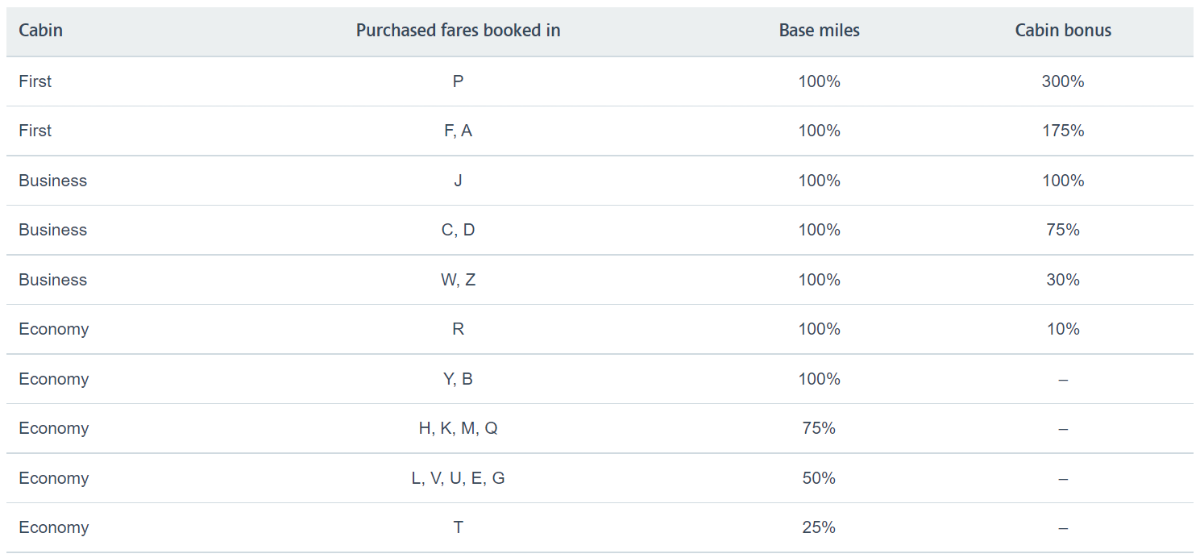Image resolution: width=1200 pixels, height=558 pixels.
Task: Select the Y, B fare classes cell
Action: coord(458,379)
